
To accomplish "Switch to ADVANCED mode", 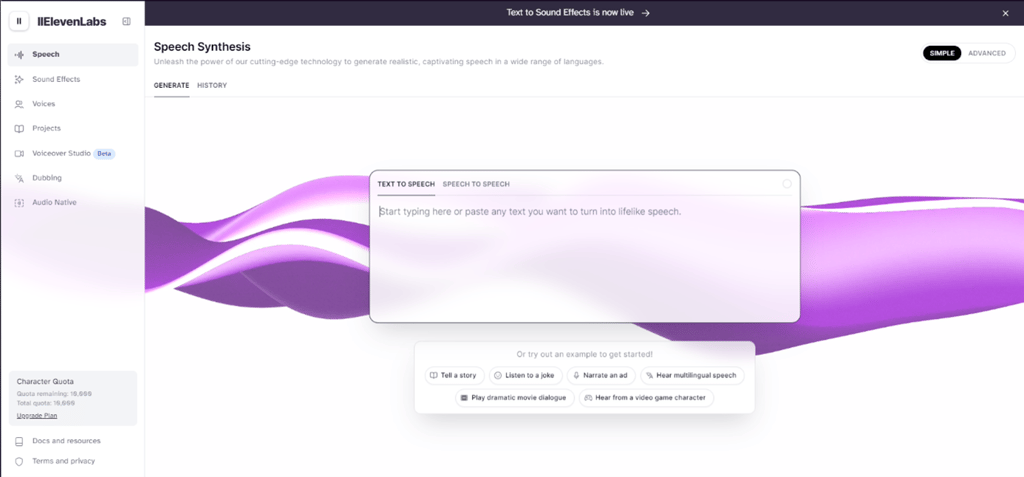I will point(987,54).
